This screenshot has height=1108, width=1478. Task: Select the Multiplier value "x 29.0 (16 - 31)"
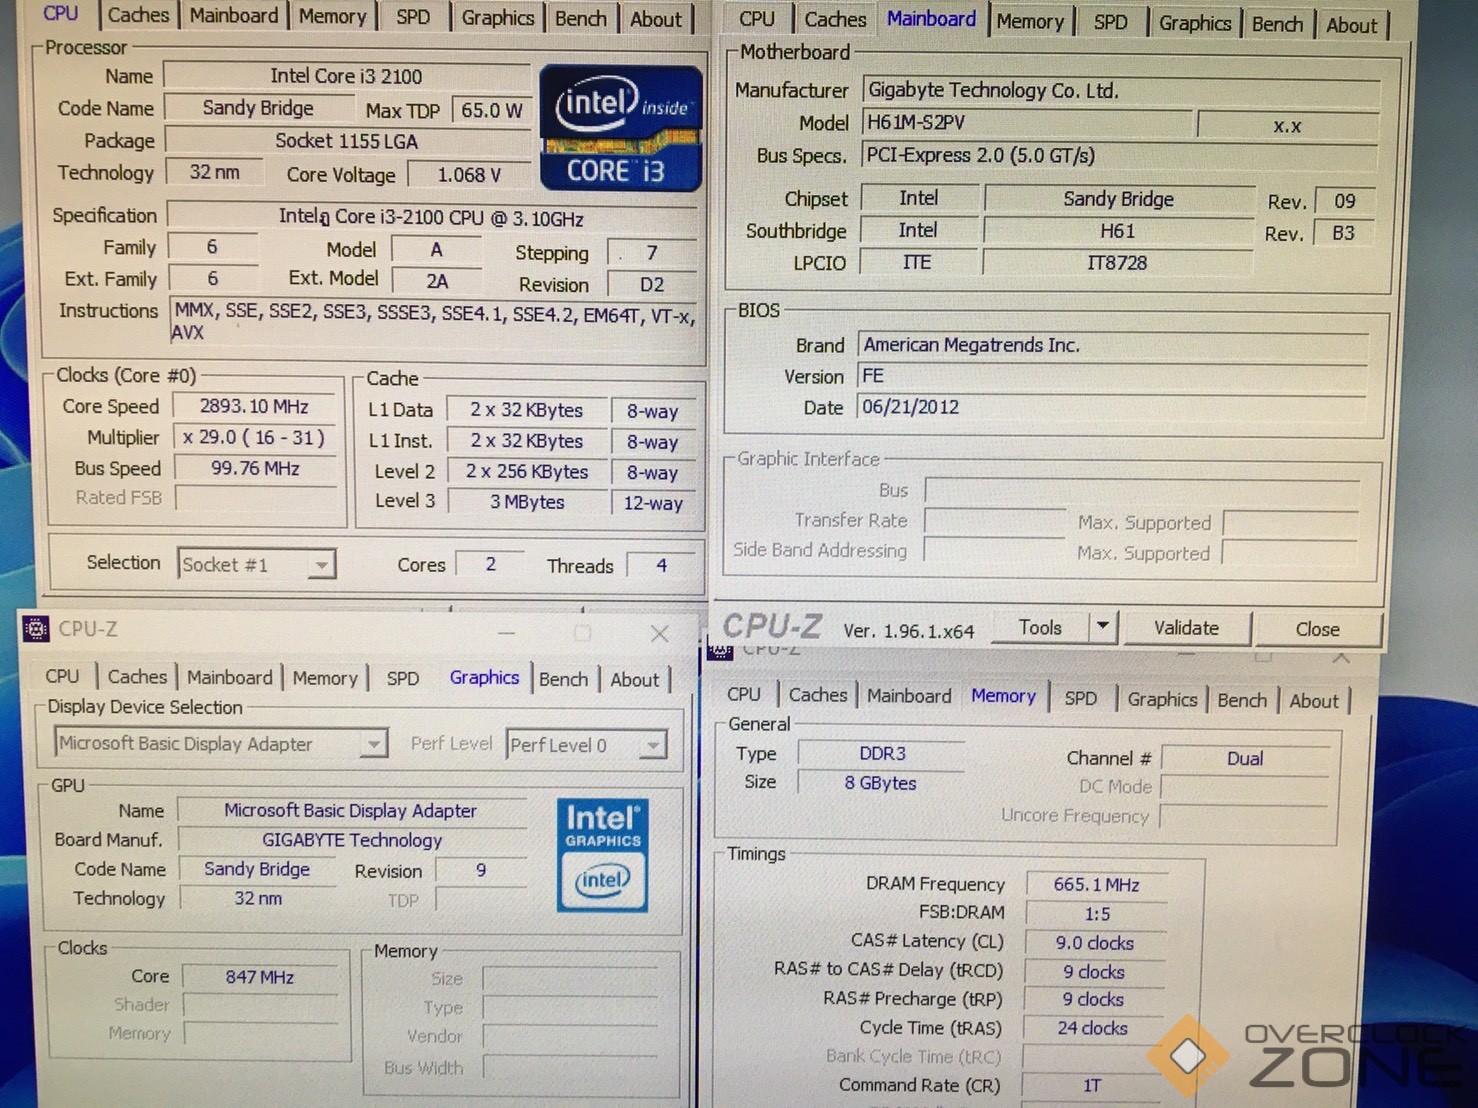254,437
